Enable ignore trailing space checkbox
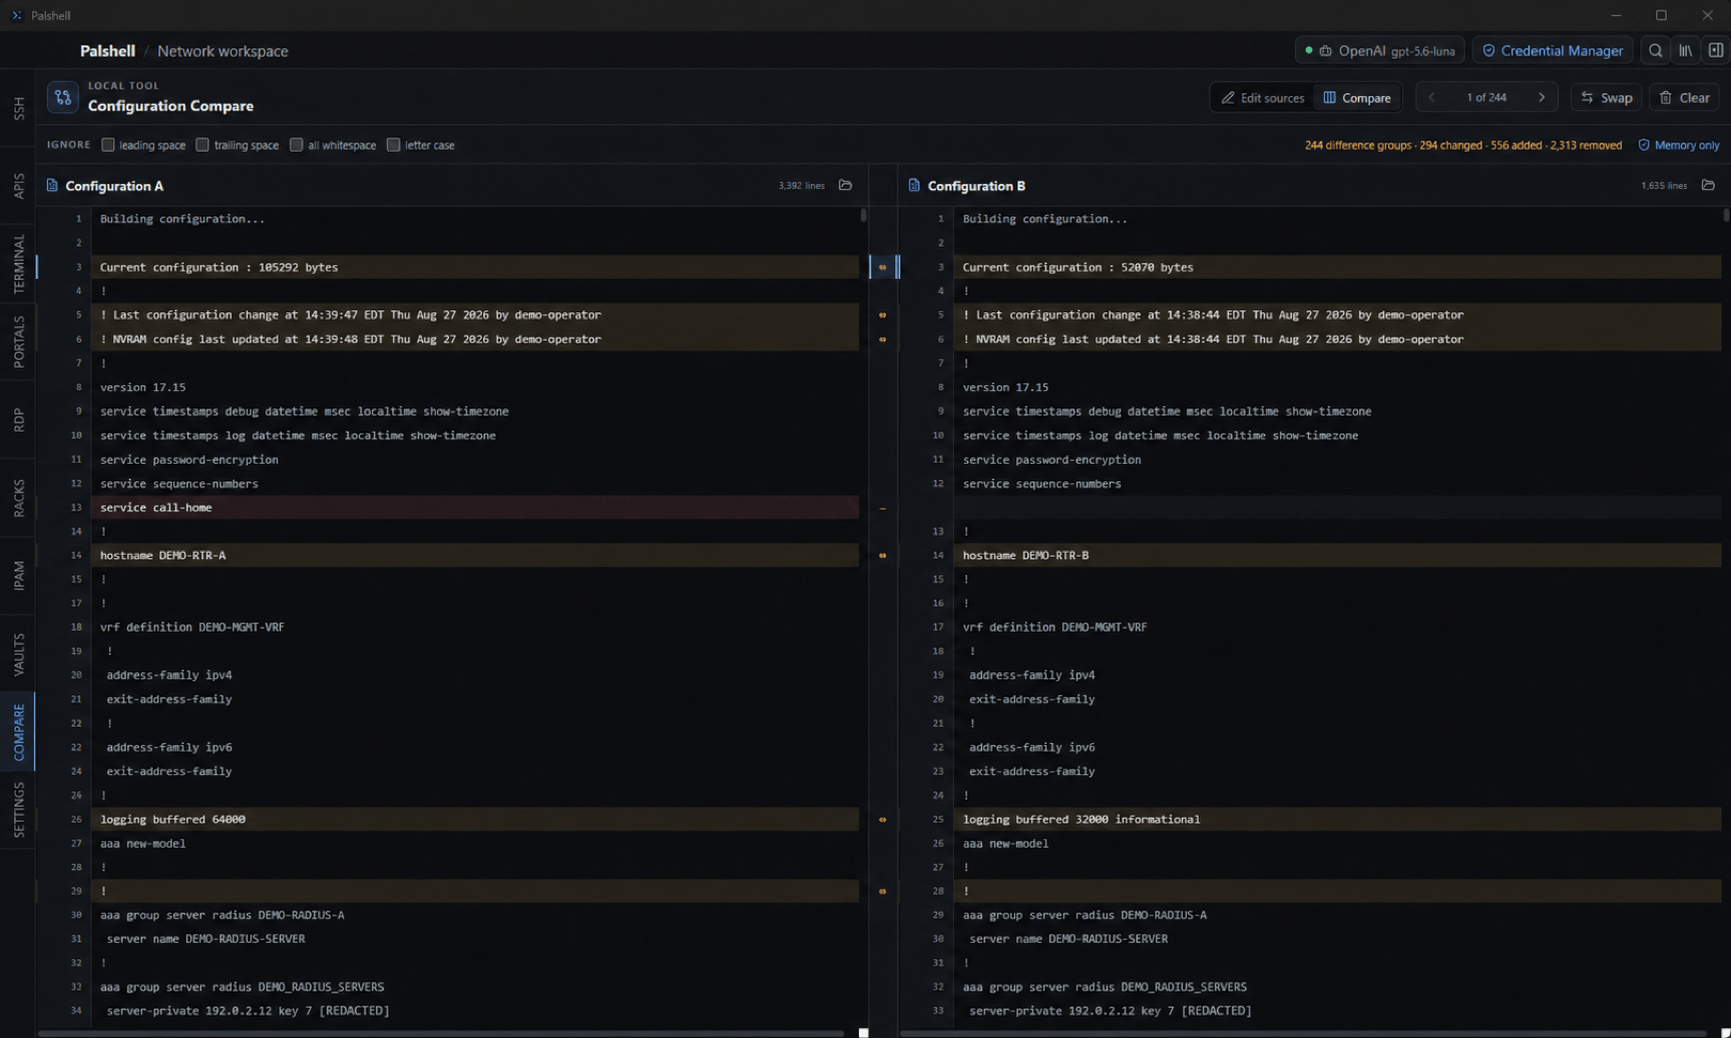 click(202, 145)
